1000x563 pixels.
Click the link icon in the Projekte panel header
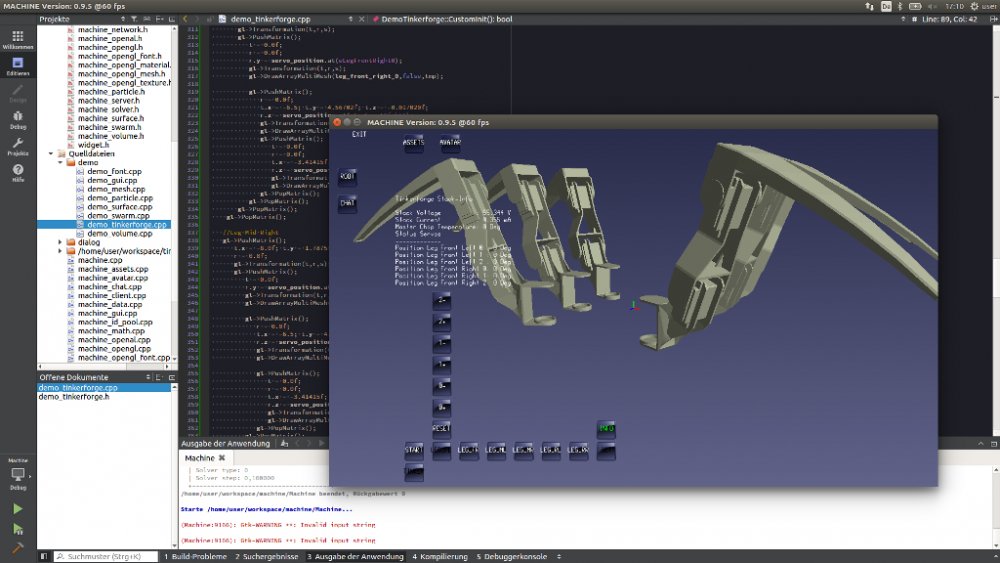point(147,19)
